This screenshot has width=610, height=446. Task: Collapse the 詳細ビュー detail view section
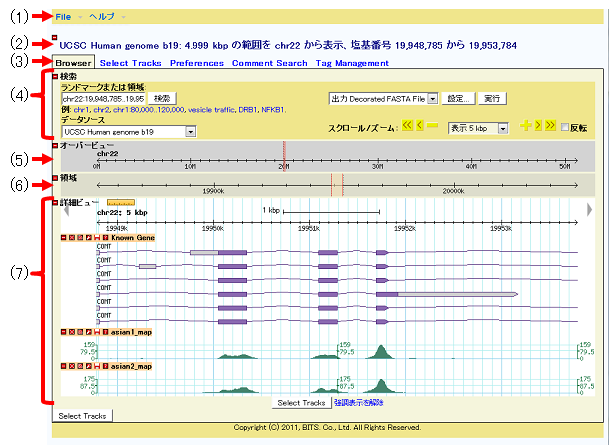click(x=55, y=203)
